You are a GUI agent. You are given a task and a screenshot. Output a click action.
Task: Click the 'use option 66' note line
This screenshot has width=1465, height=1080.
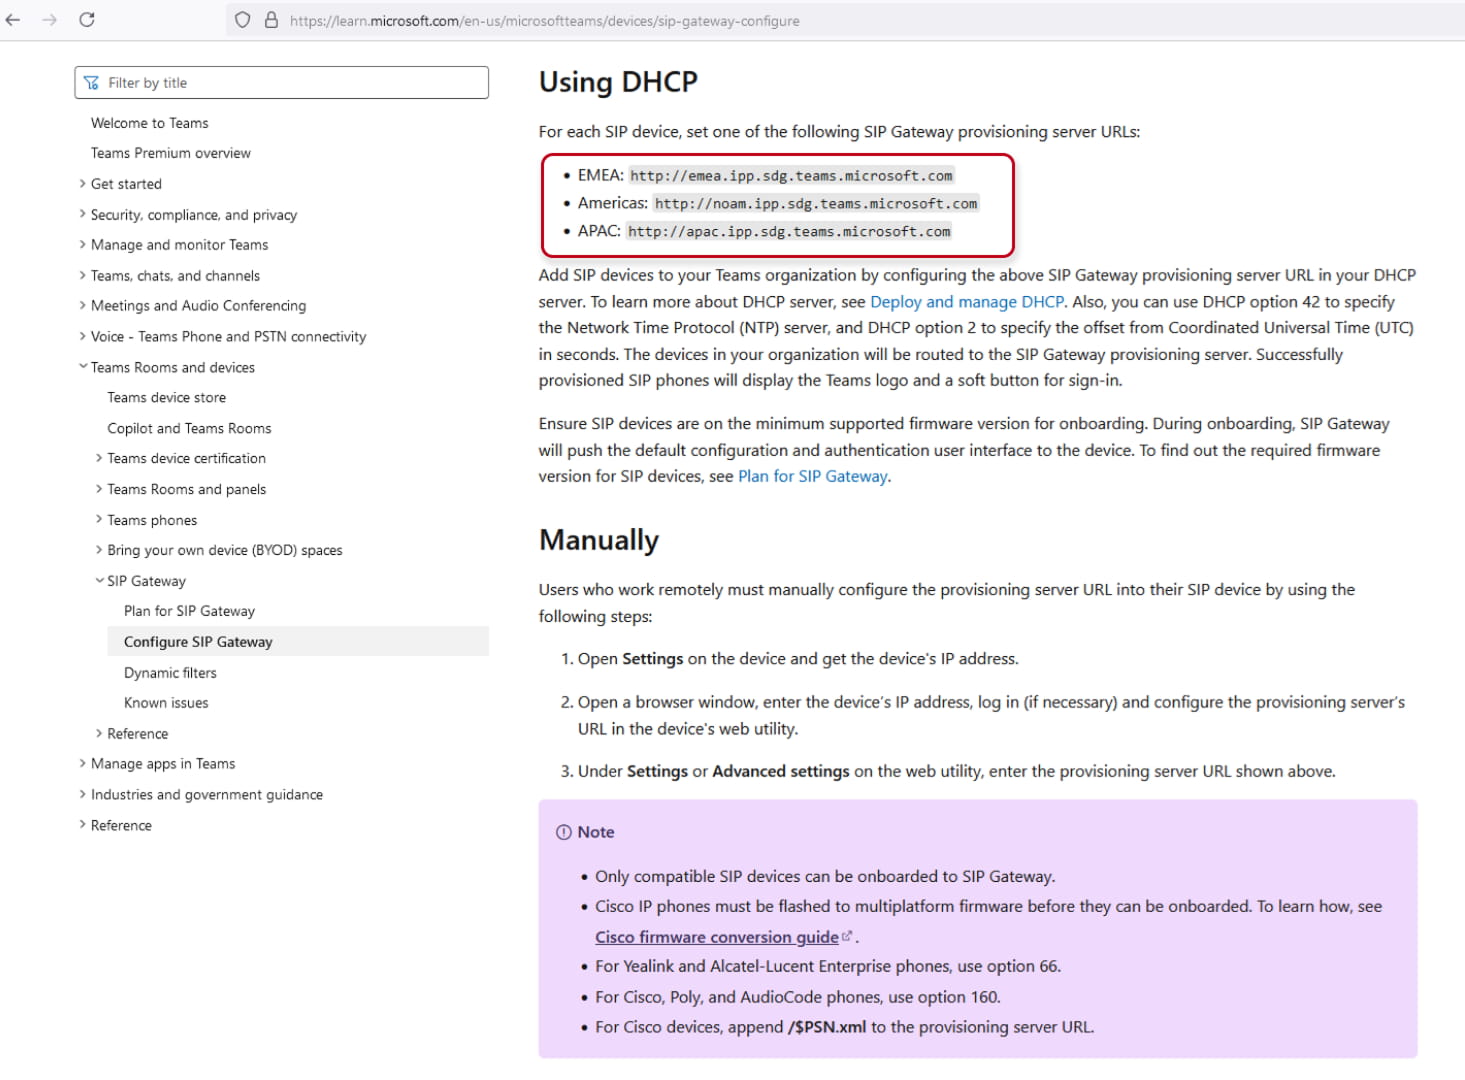(828, 967)
